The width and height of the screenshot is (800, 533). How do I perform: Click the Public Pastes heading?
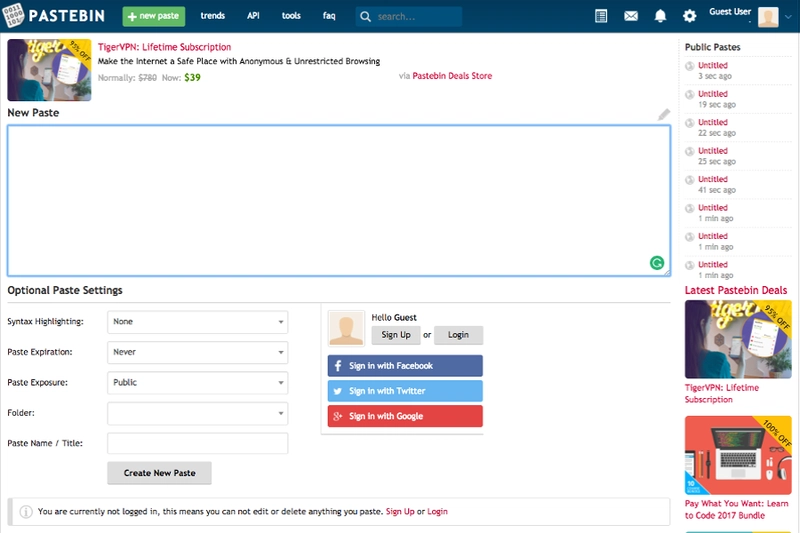click(712, 47)
